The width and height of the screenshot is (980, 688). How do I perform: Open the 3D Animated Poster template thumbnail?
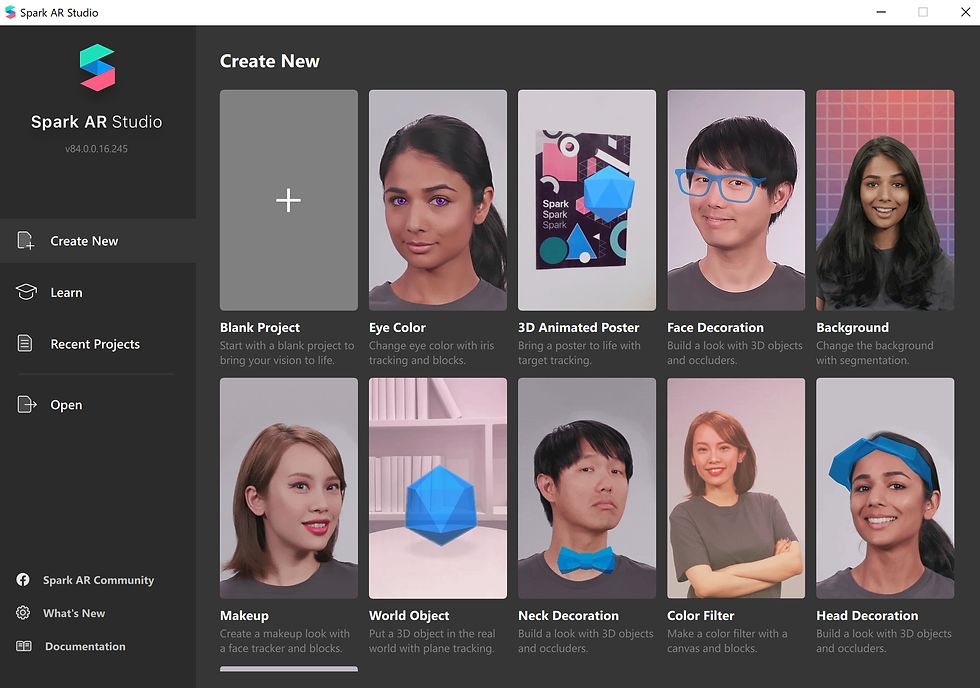coord(587,200)
